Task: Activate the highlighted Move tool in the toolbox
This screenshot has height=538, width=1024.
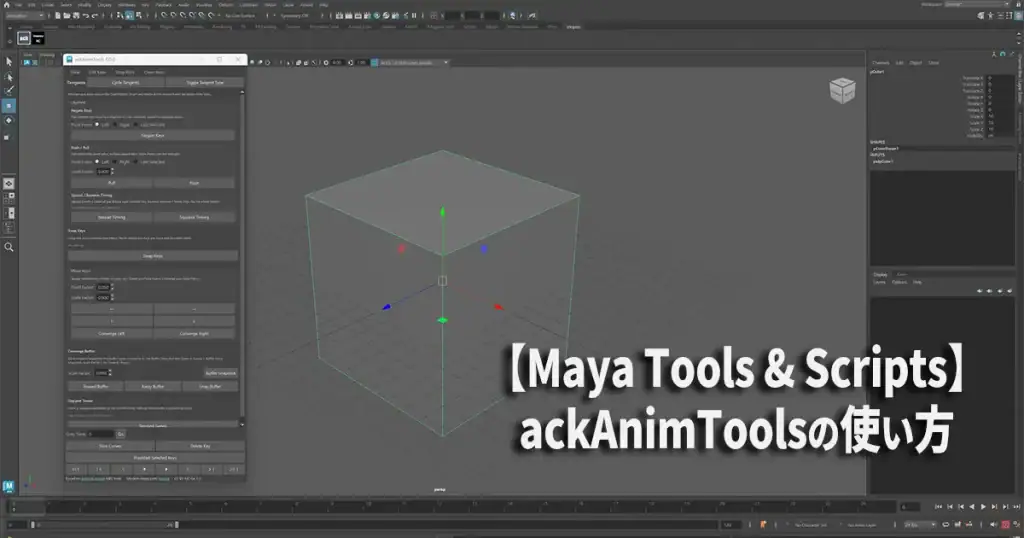Action: [8, 106]
